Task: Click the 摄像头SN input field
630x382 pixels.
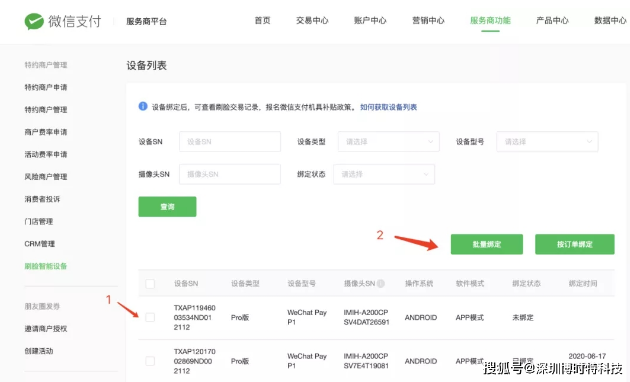Action: click(230, 174)
